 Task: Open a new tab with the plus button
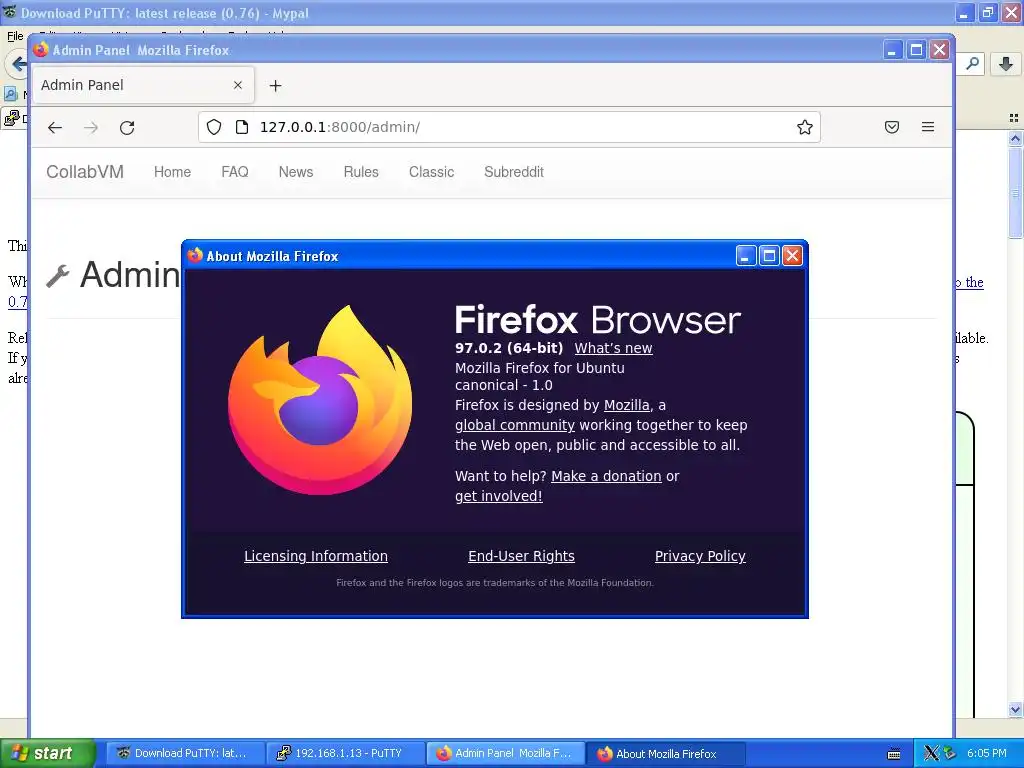(276, 86)
